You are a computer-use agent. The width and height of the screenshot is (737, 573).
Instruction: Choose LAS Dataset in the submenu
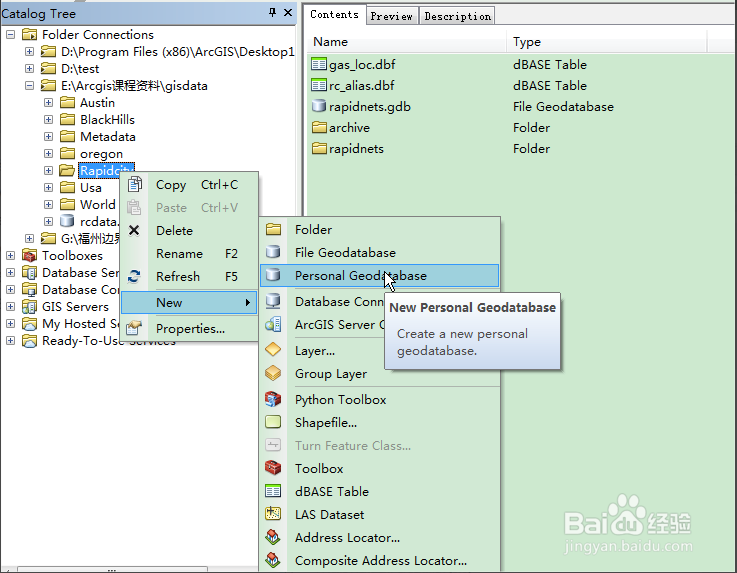(380, 514)
